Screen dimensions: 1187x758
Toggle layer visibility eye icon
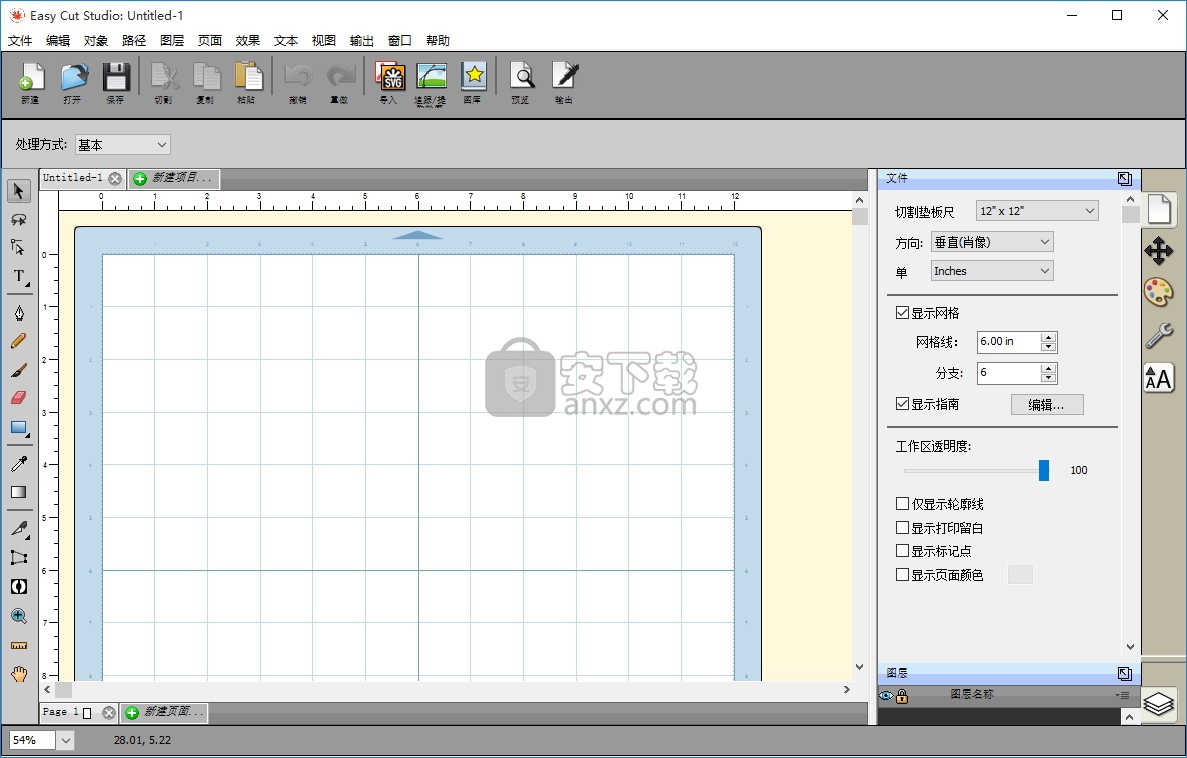pyautogui.click(x=886, y=696)
